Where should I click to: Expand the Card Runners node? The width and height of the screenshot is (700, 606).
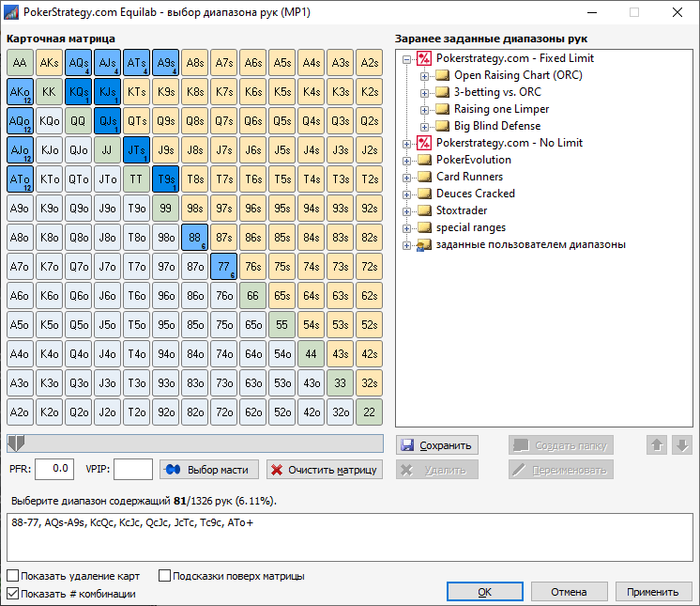pos(407,178)
